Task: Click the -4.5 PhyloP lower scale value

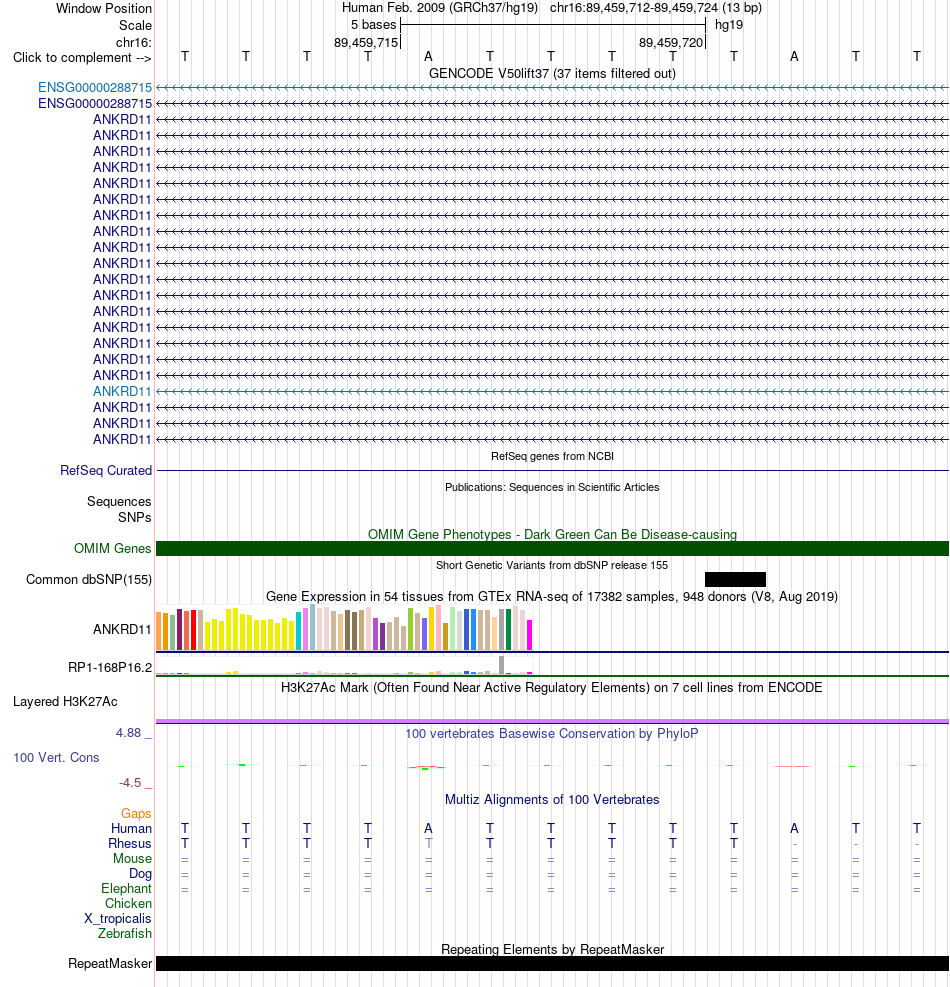Action: click(130, 782)
